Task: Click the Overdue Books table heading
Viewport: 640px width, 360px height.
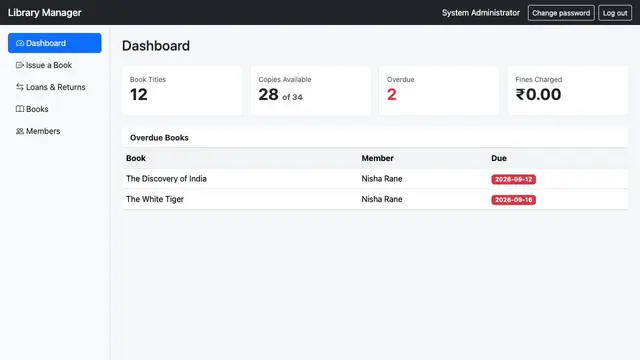Action: (x=159, y=138)
